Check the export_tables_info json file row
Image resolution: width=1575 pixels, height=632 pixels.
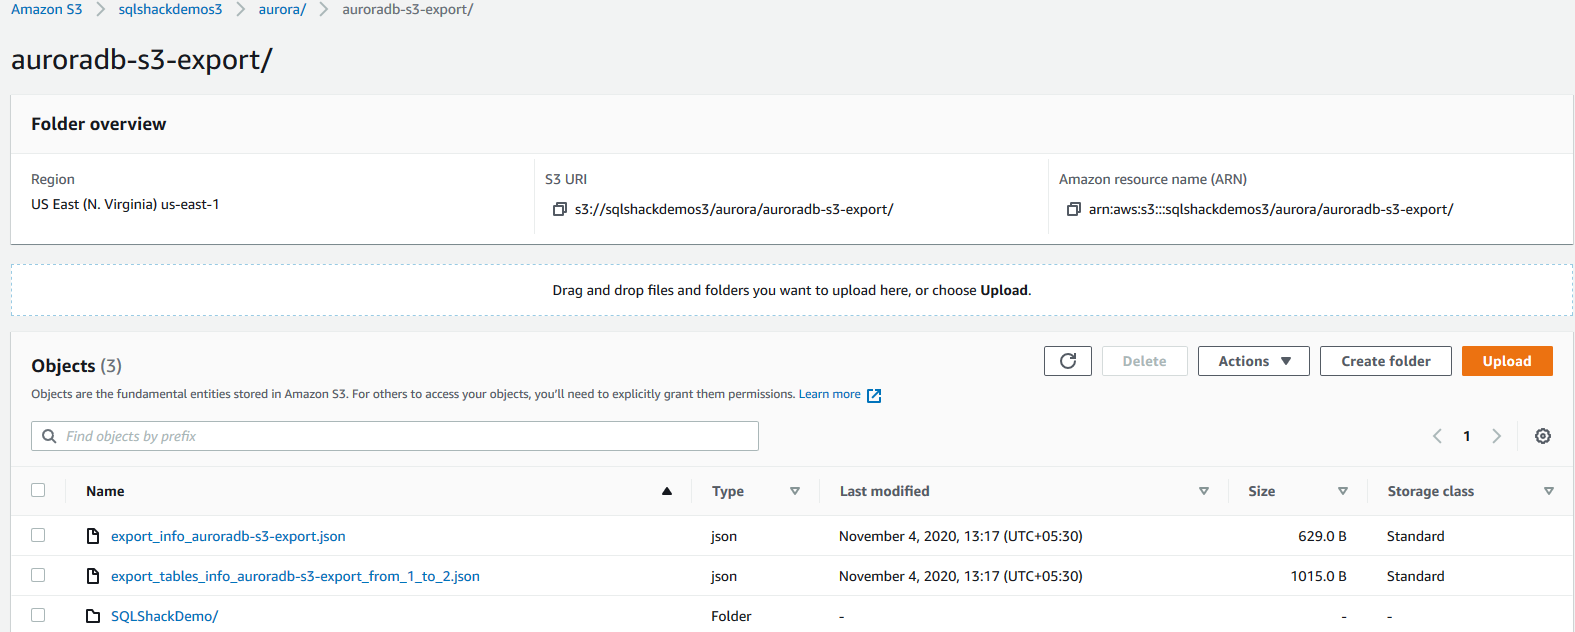38,575
